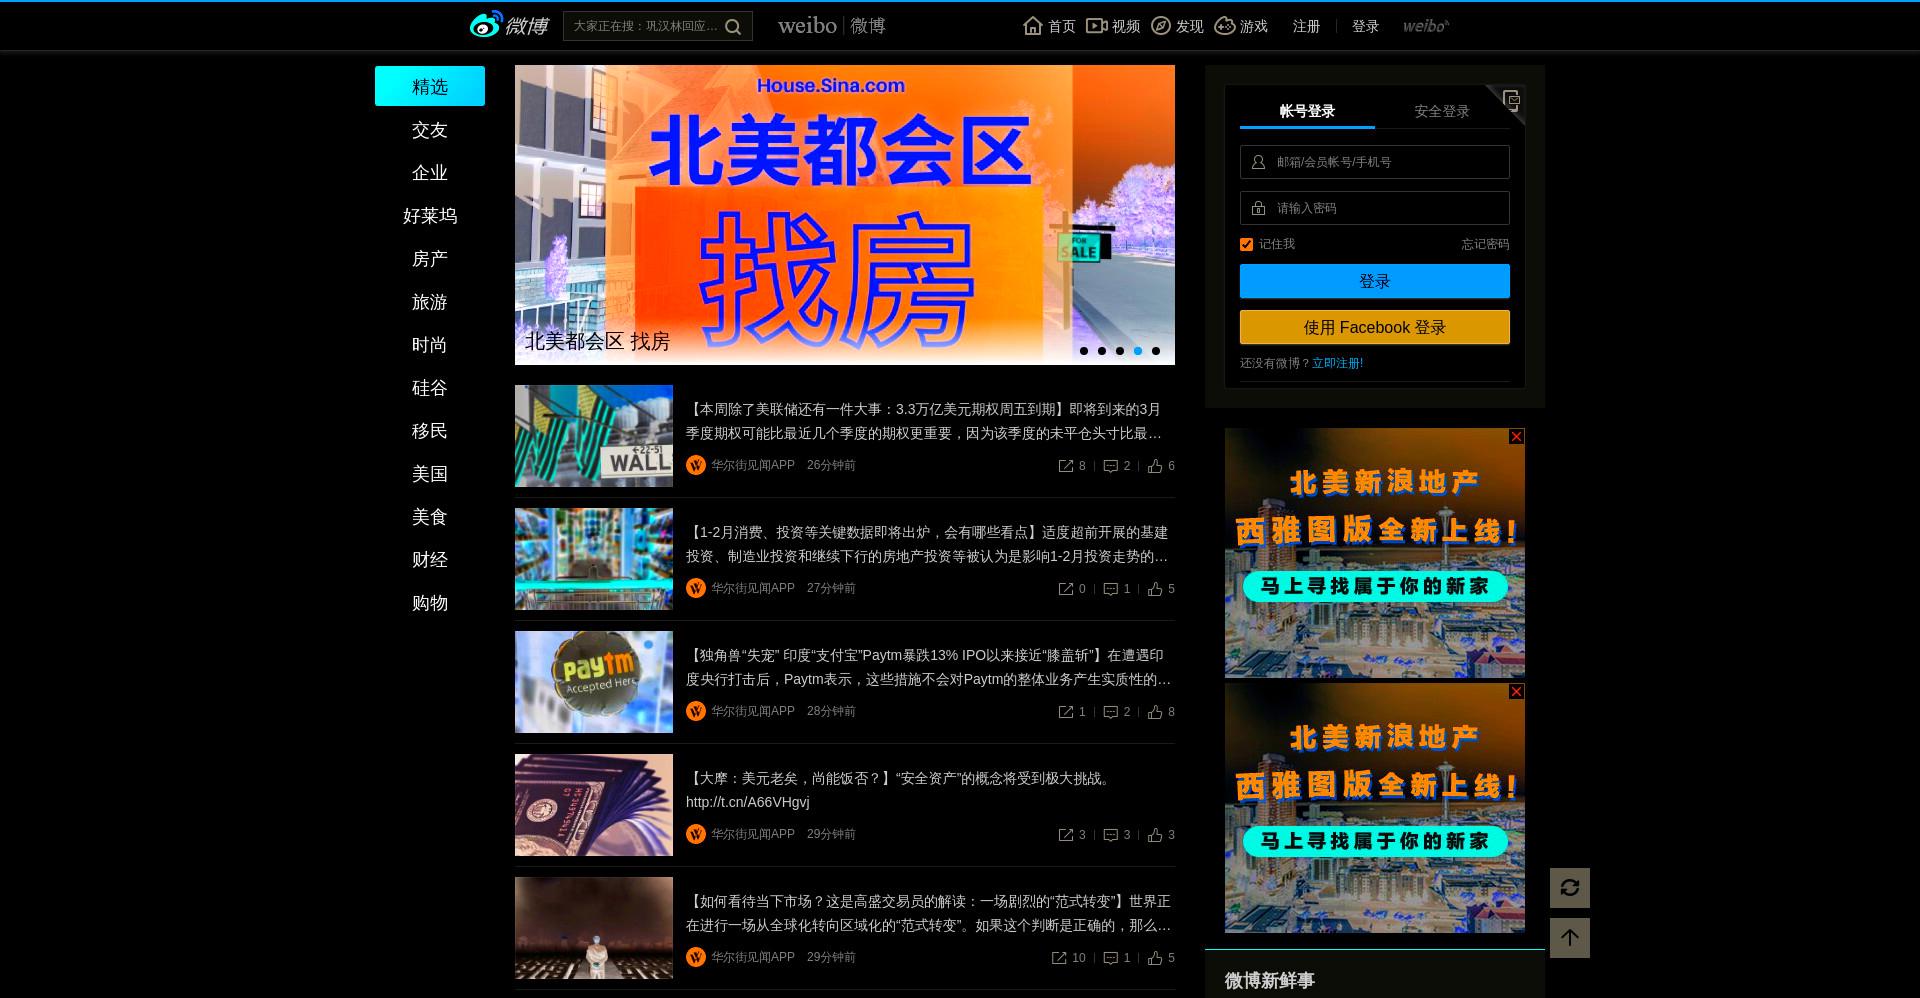Click the refresh feed button

[1570, 888]
